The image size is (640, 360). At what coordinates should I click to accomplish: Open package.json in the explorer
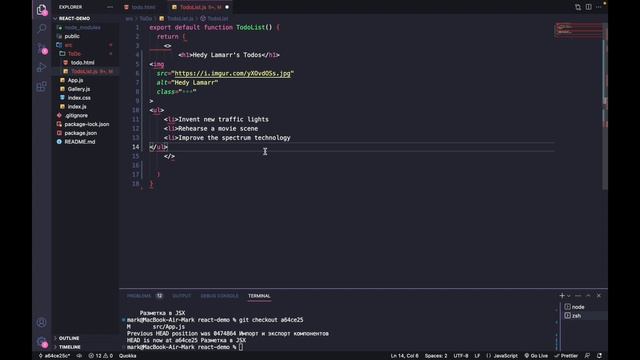tap(80, 133)
